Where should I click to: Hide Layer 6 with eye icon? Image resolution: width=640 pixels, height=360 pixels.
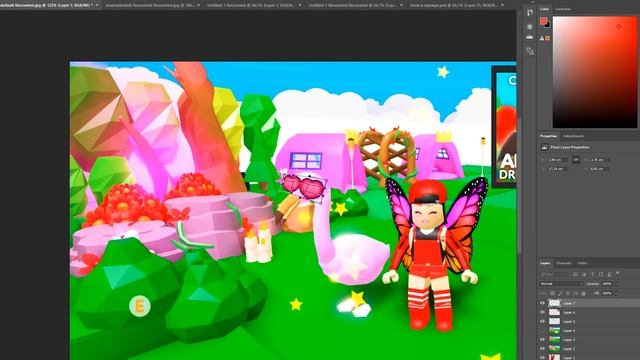point(542,312)
